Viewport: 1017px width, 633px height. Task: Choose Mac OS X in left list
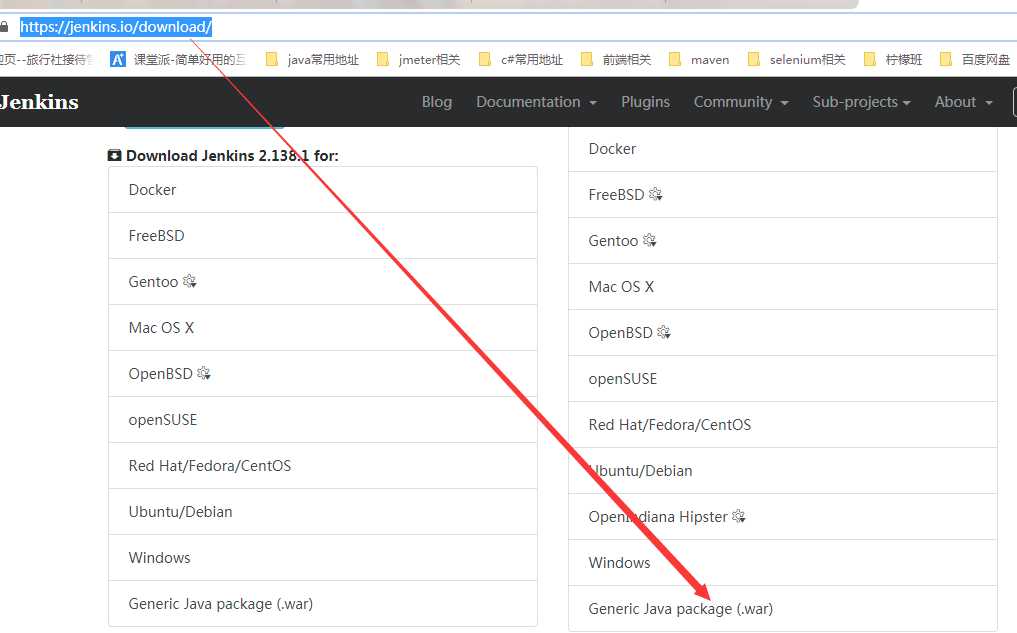click(x=323, y=328)
